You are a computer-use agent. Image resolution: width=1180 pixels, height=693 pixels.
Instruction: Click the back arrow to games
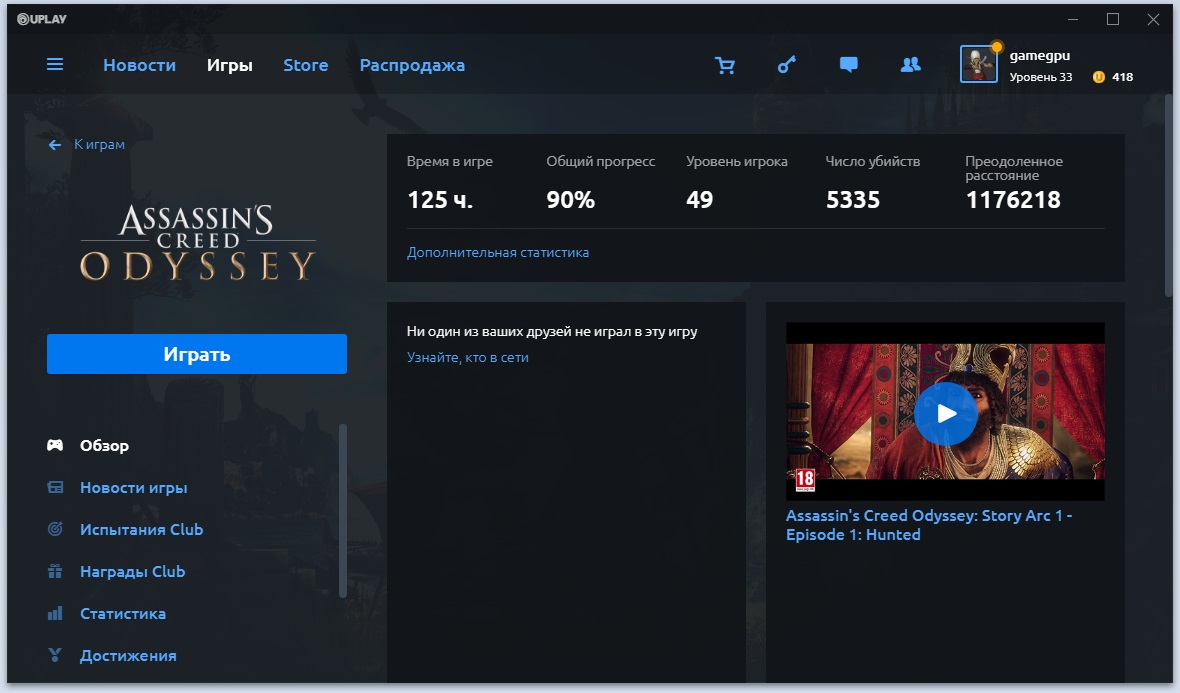coord(55,144)
